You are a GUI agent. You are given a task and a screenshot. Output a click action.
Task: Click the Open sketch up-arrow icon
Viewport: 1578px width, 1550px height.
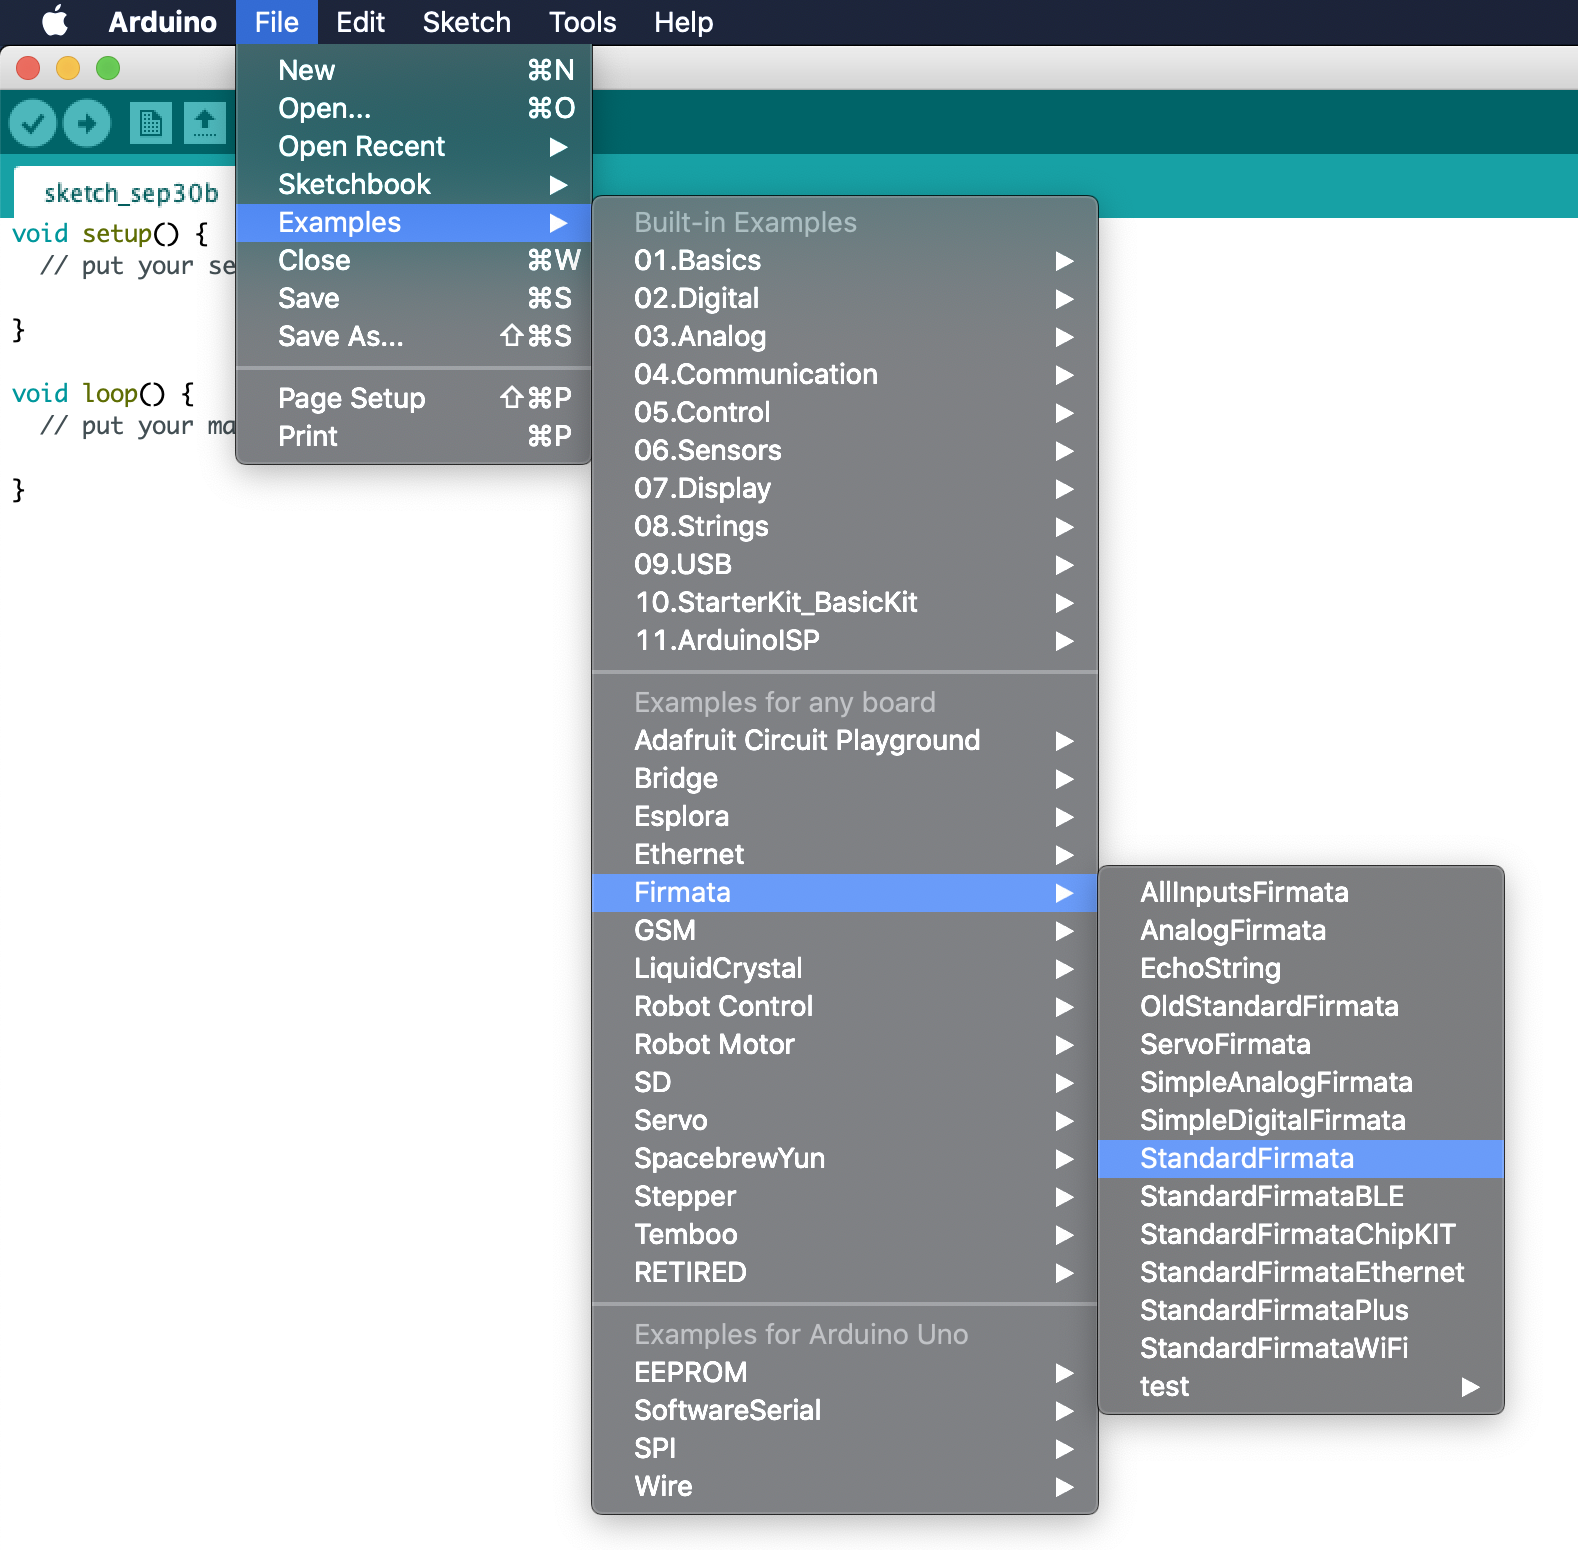[205, 124]
